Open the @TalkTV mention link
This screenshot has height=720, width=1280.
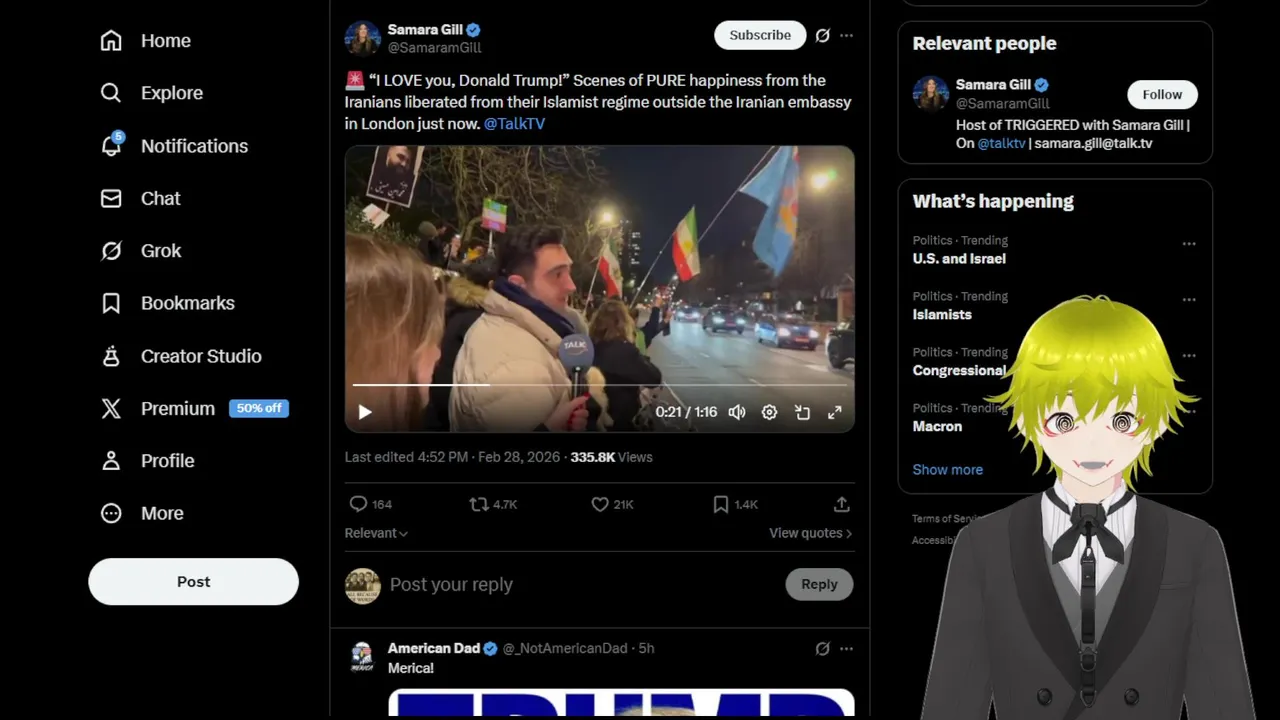click(514, 123)
